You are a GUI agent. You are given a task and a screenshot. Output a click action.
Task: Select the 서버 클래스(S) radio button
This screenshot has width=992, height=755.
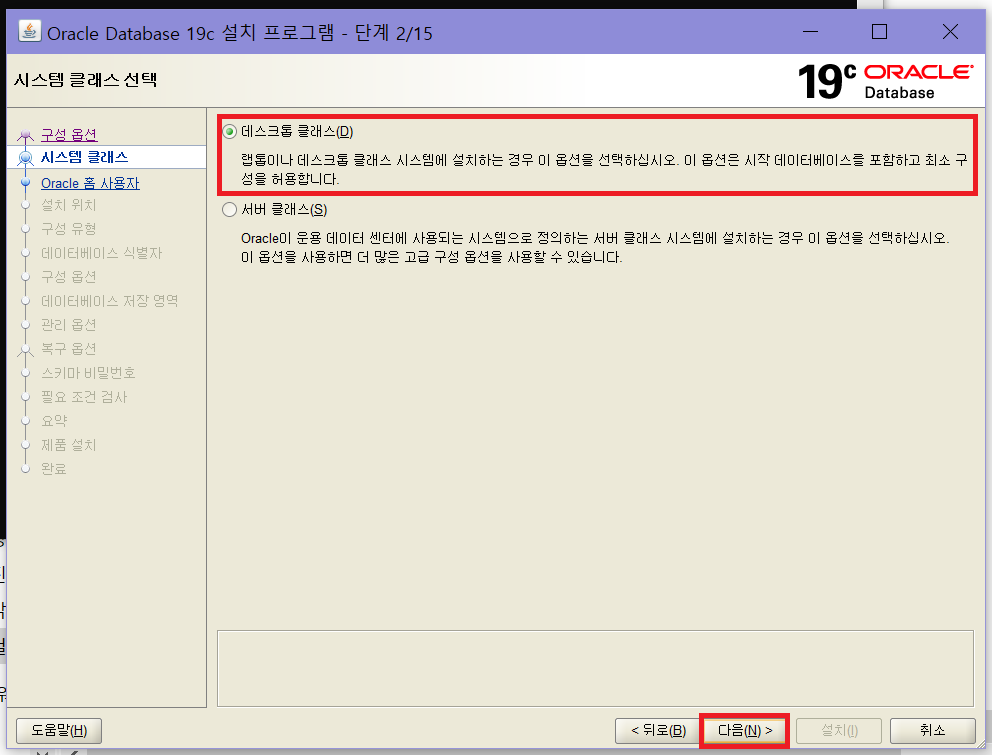pos(230,209)
